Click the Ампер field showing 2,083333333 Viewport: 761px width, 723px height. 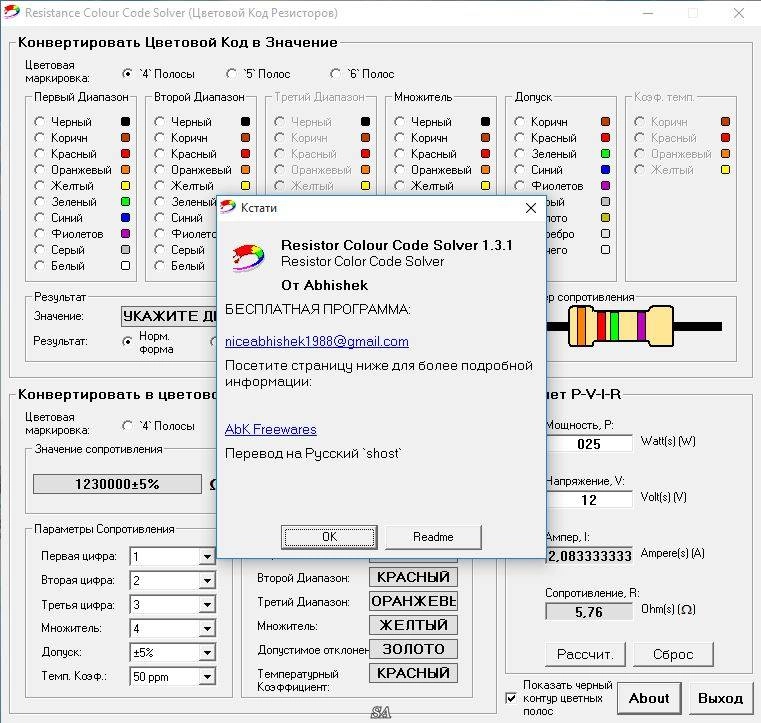pos(590,556)
